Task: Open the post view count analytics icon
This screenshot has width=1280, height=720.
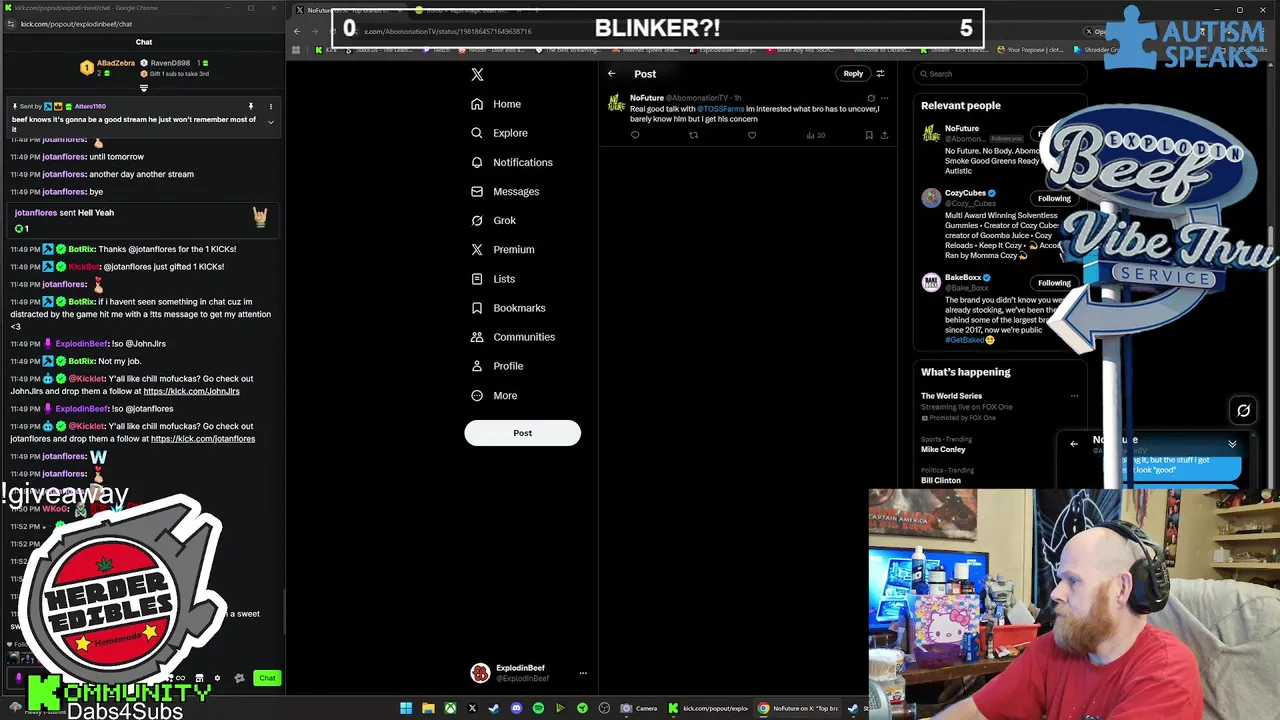Action: point(815,135)
